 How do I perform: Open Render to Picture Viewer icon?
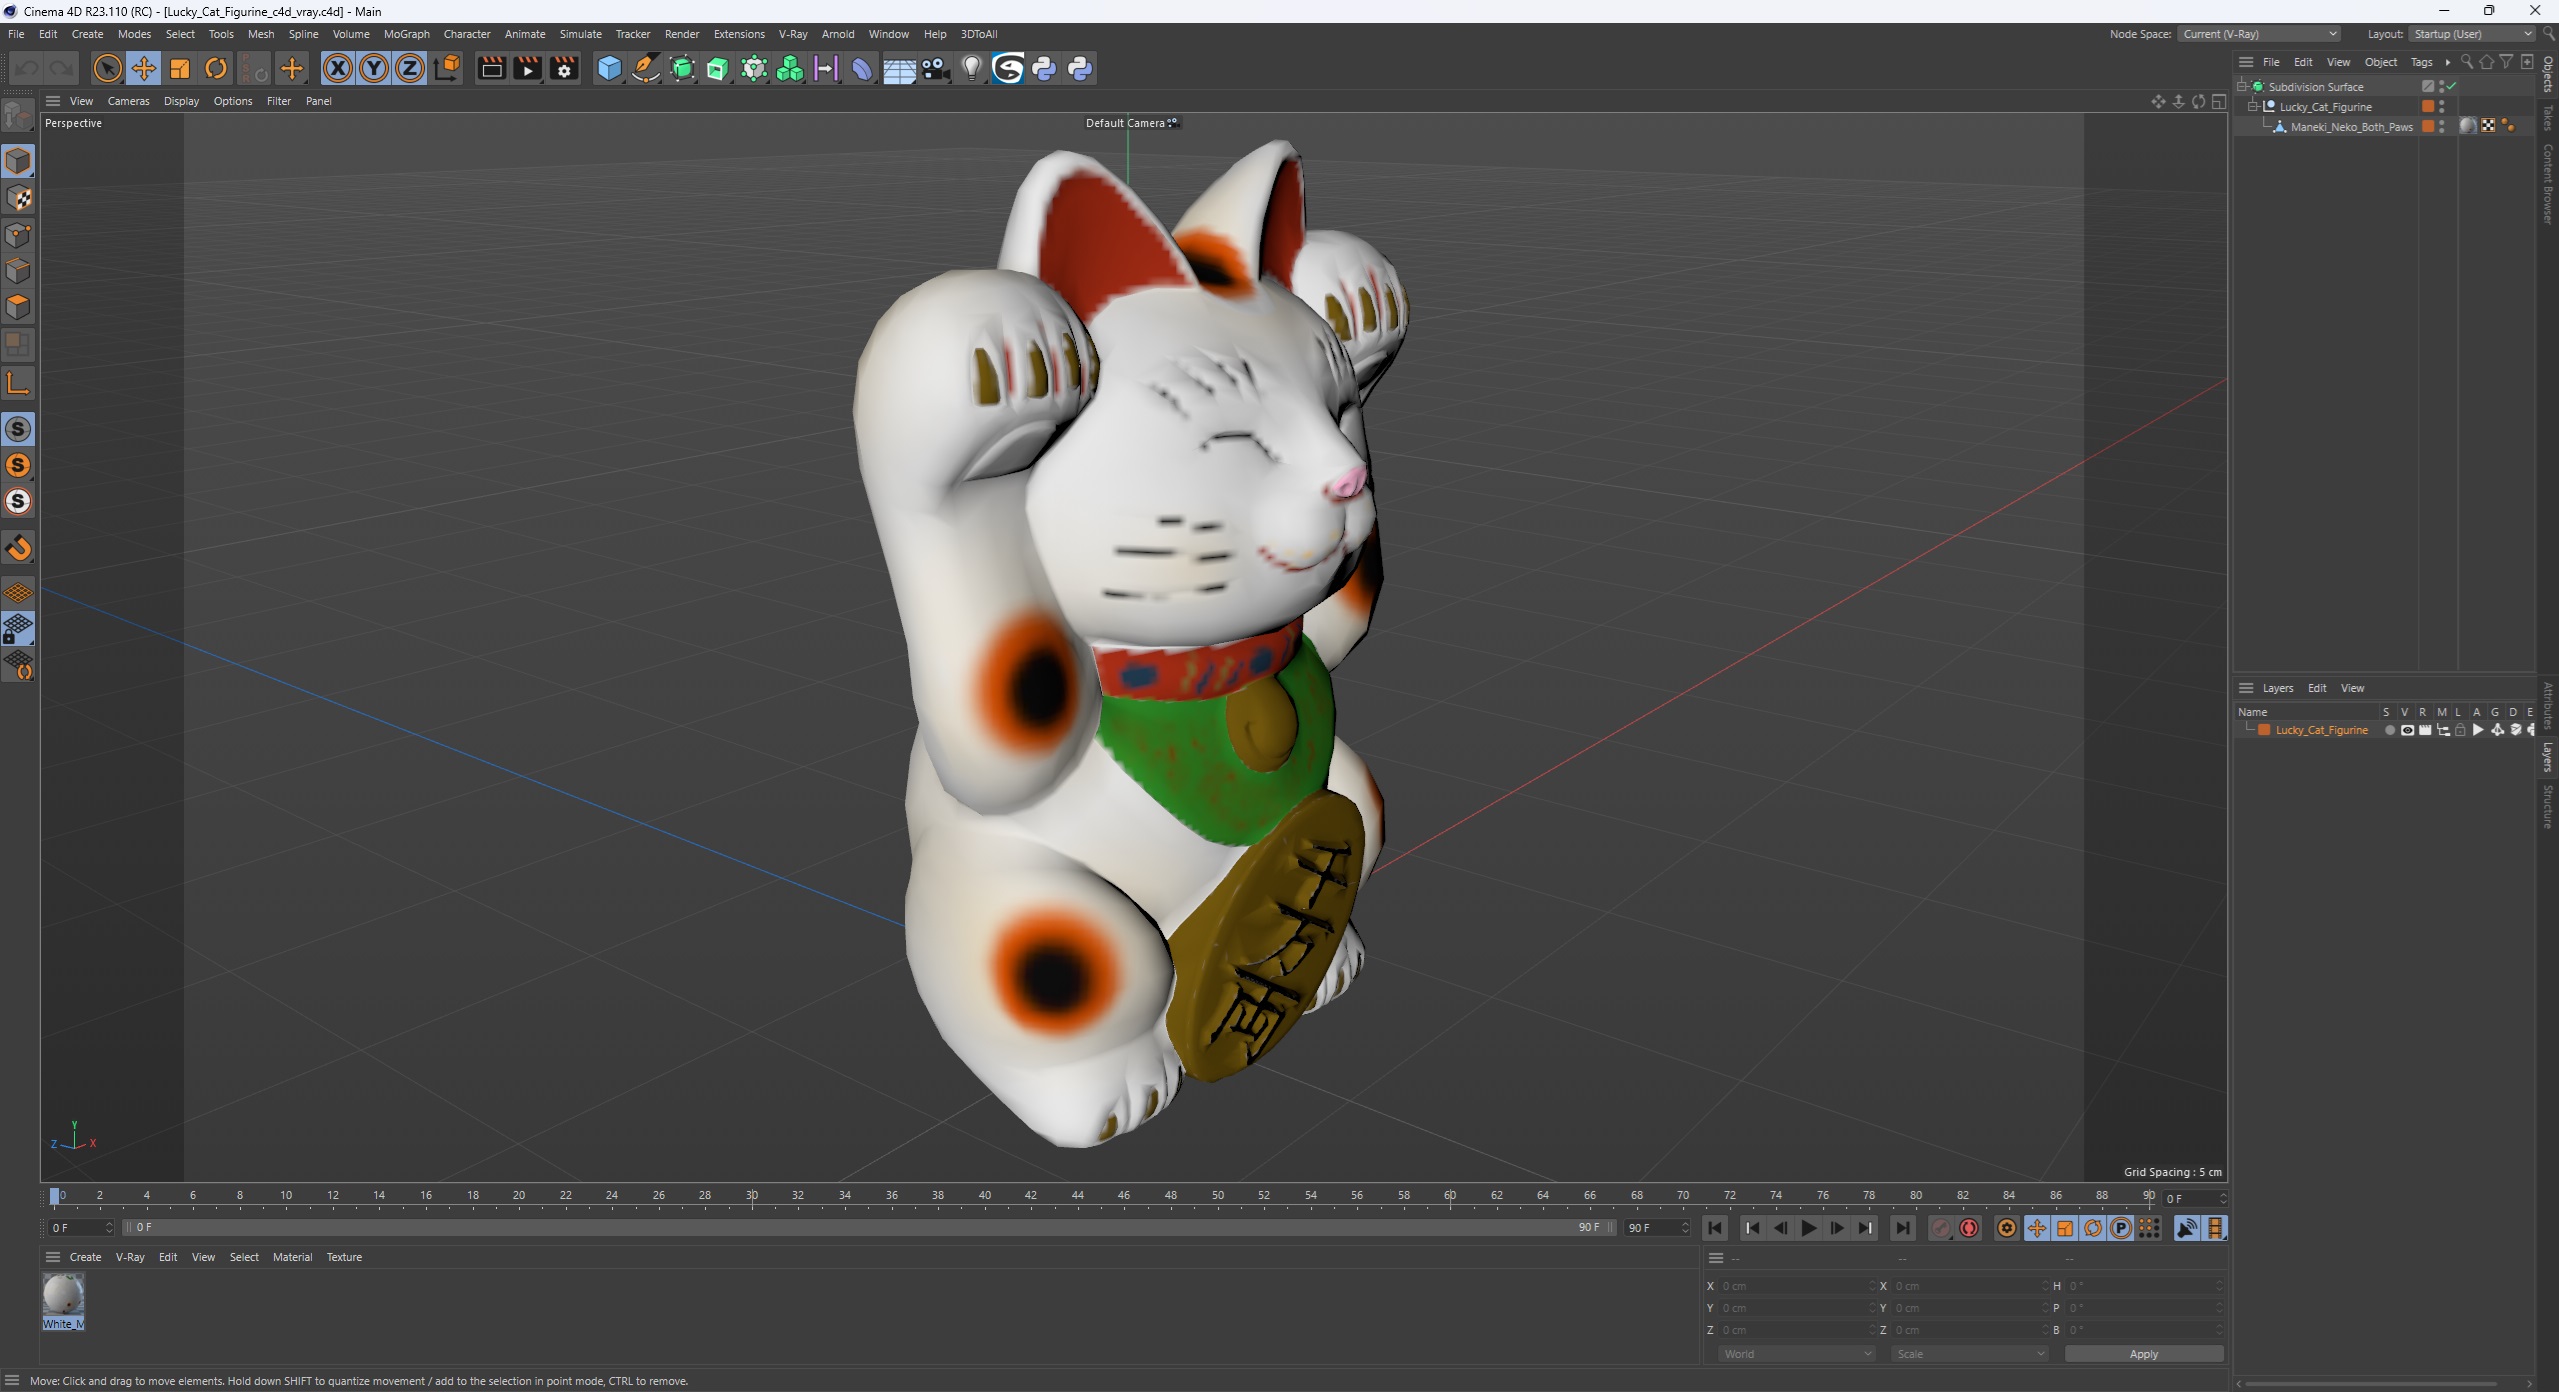(x=527, y=68)
